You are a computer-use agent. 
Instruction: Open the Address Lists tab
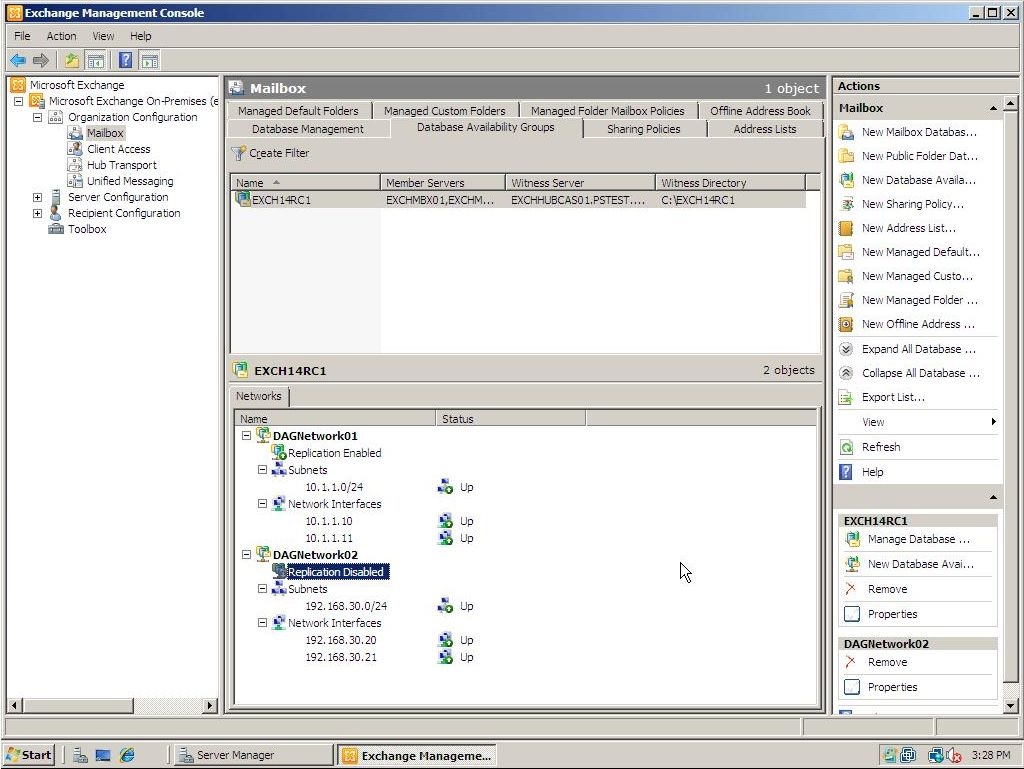coord(765,129)
